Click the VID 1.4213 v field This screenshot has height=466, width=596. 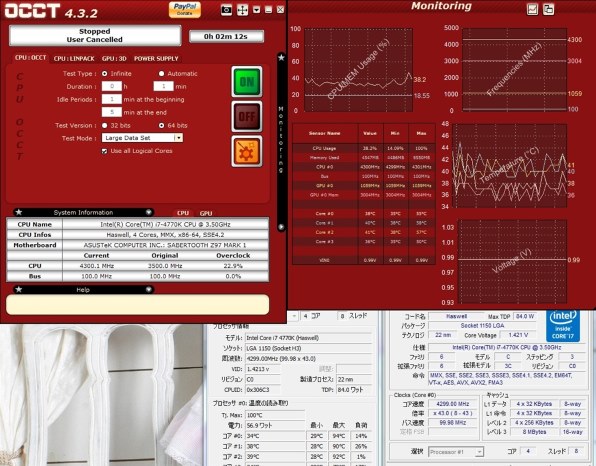[263, 369]
